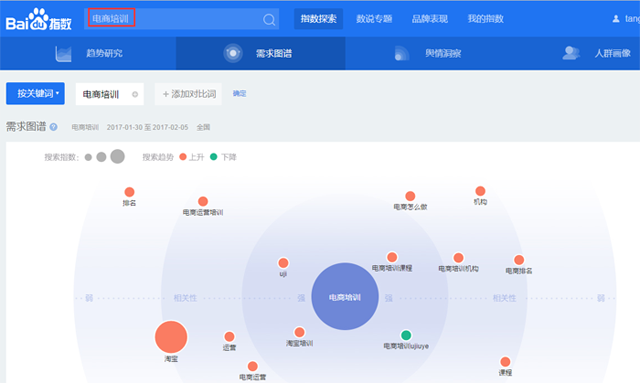This screenshot has width=640, height=383.
Task: Click the search magnifier icon
Action: point(269,19)
